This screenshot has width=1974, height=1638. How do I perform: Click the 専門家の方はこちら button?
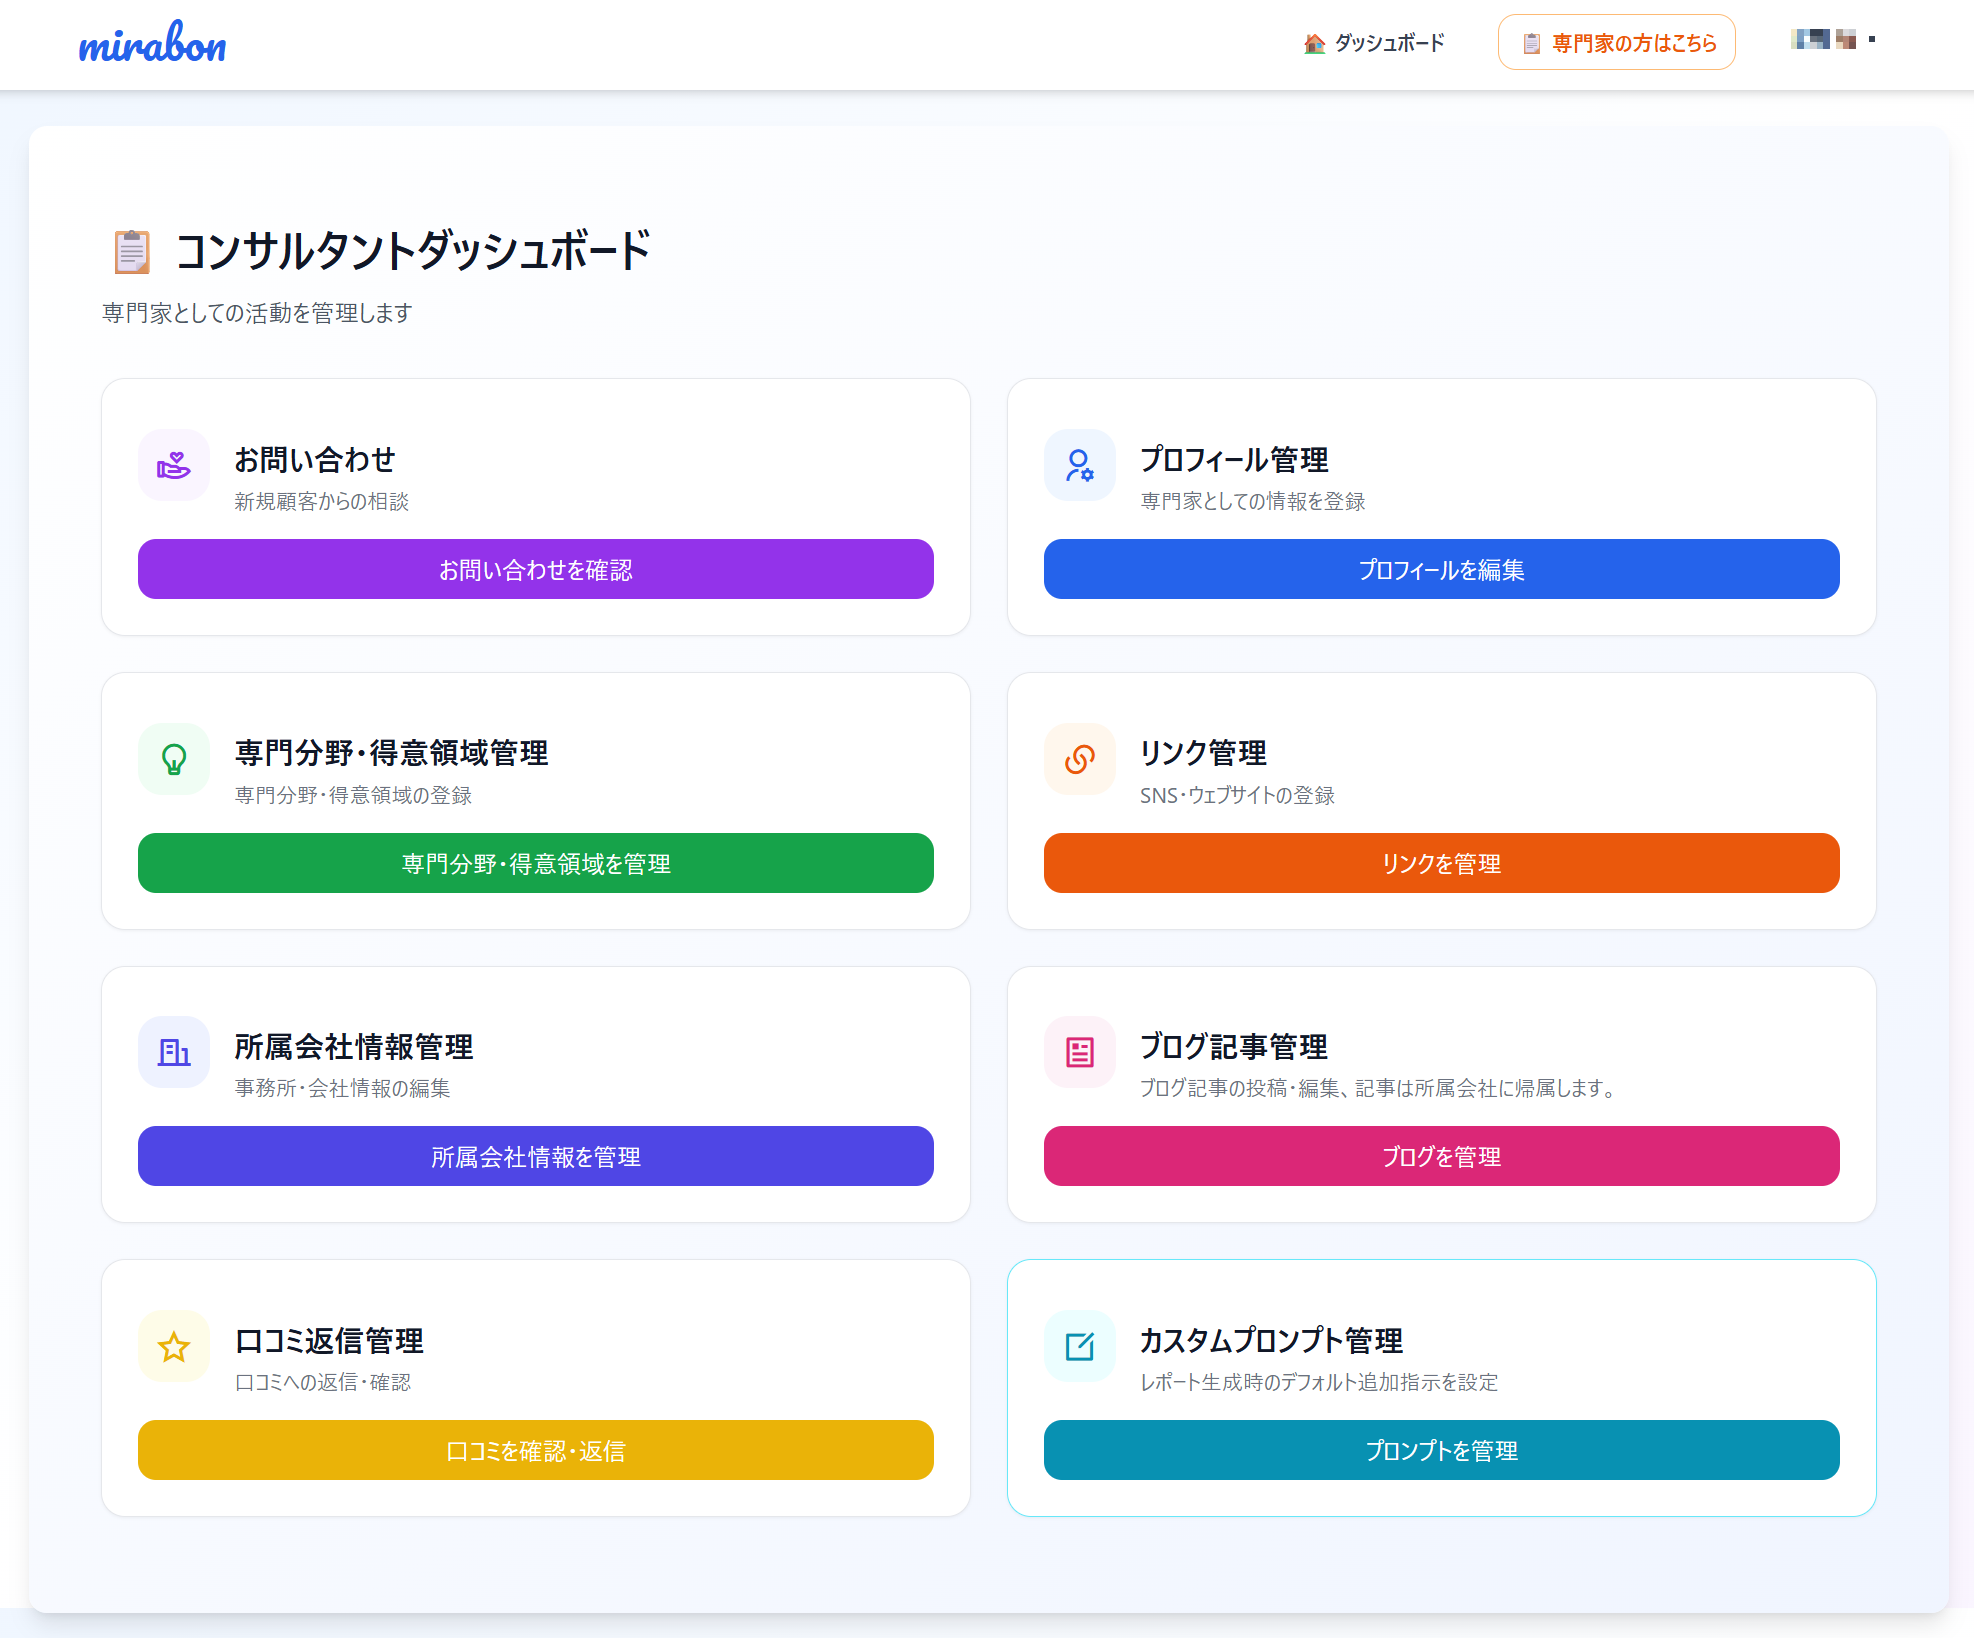[x=1616, y=42]
